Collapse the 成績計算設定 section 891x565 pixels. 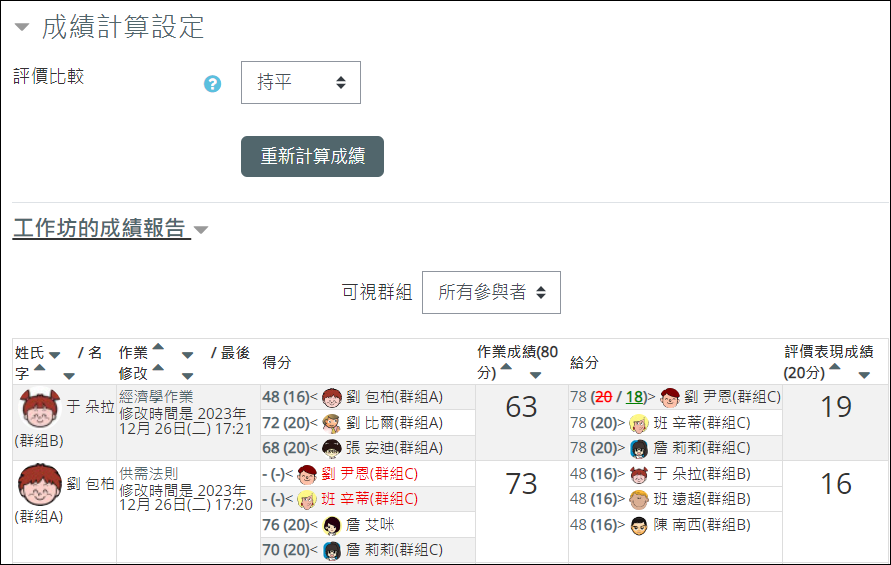(x=22, y=27)
